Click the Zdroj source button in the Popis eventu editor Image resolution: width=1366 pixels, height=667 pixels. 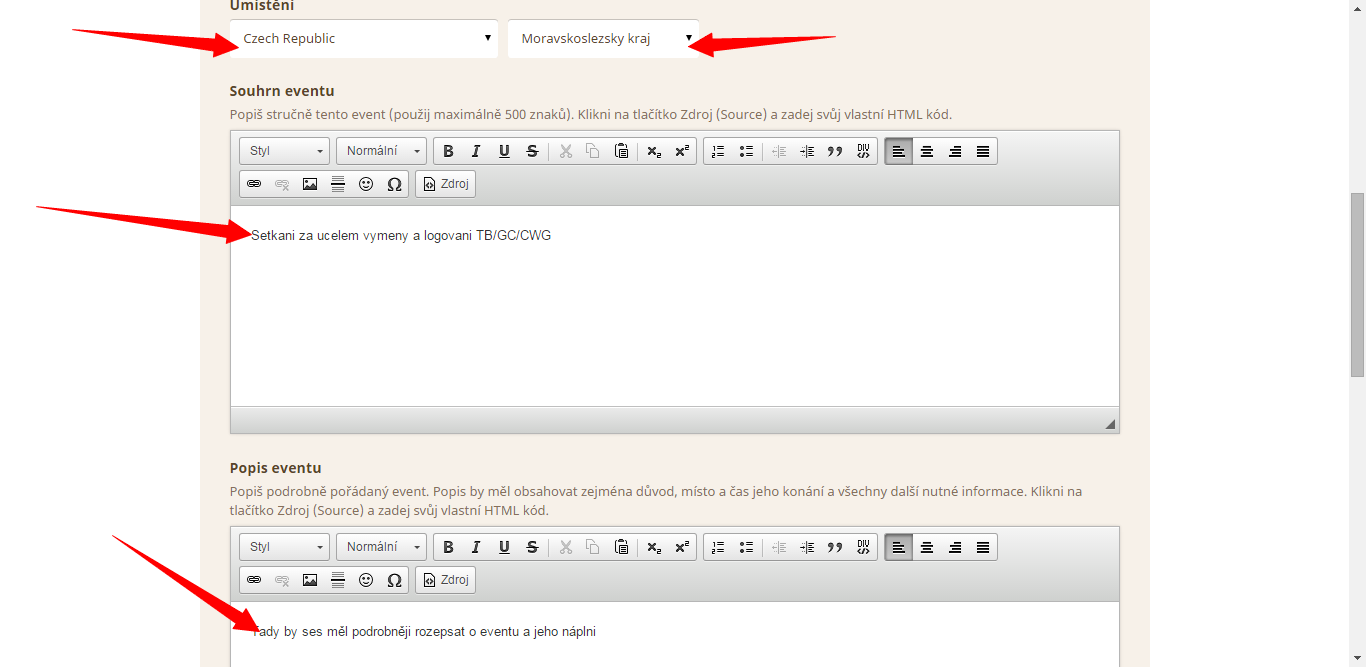(x=445, y=580)
